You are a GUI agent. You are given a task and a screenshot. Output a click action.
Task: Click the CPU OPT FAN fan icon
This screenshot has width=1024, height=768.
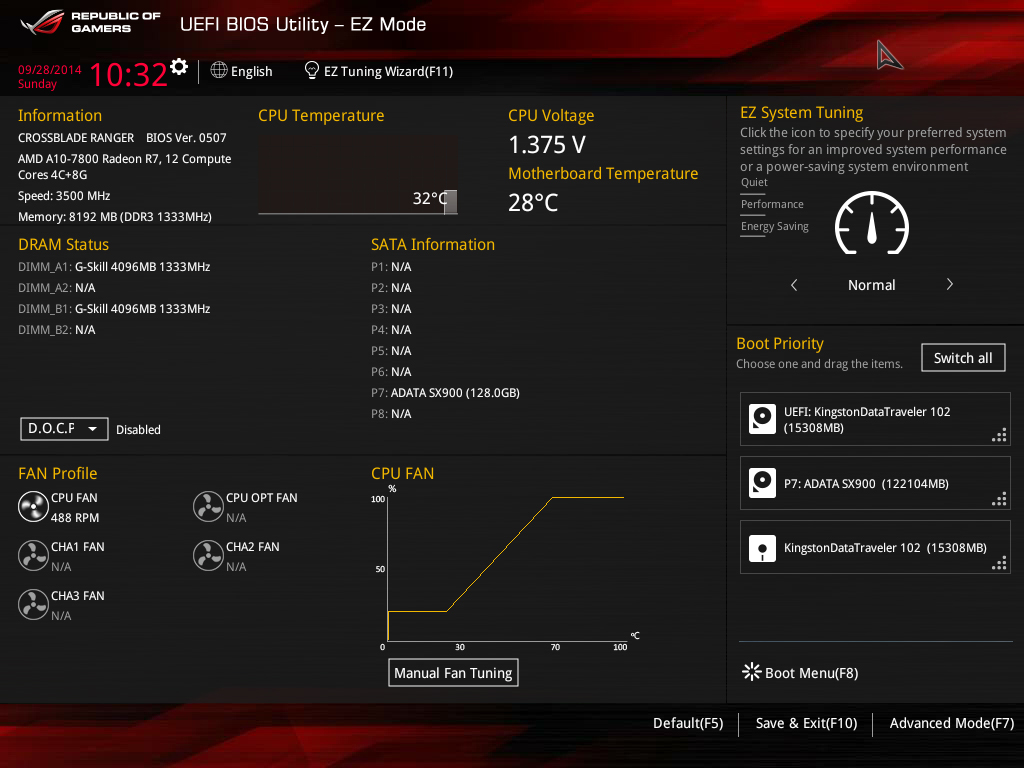point(208,507)
